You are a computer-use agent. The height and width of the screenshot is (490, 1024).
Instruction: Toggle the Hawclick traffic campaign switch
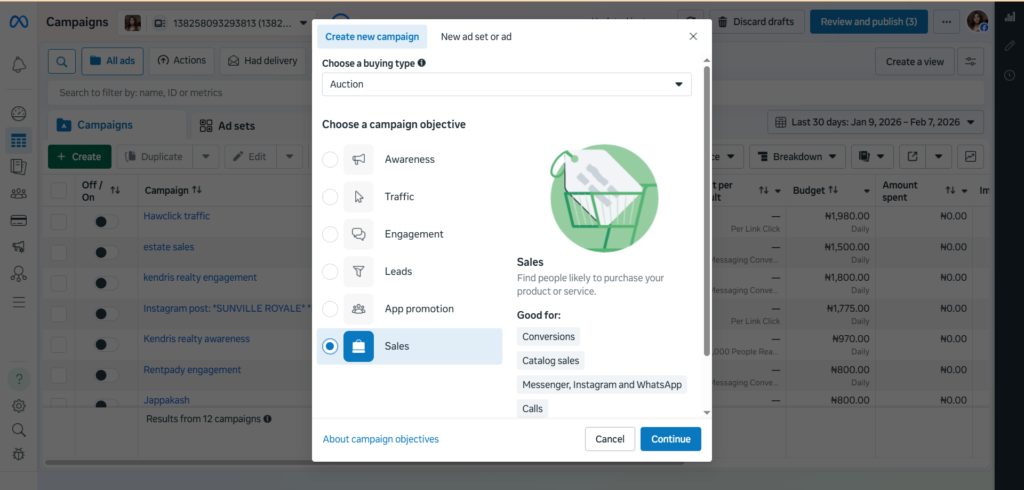[x=104, y=221]
